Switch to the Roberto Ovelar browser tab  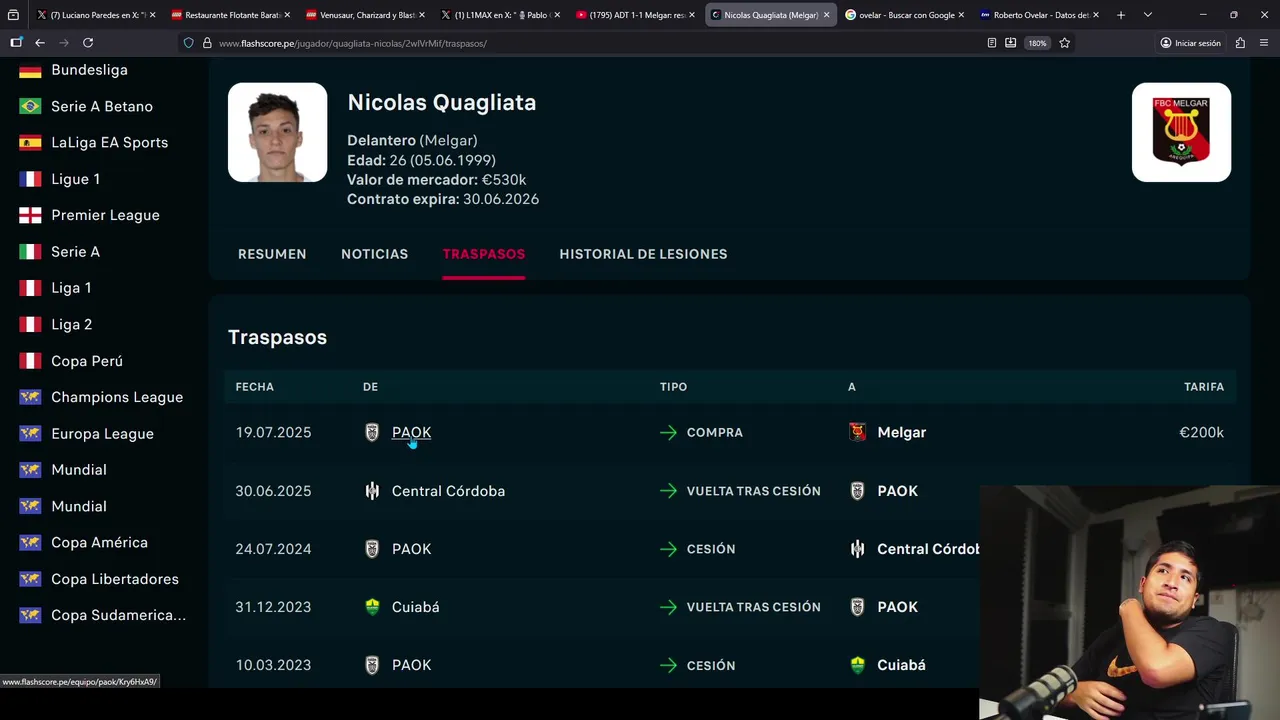[x=1039, y=15]
